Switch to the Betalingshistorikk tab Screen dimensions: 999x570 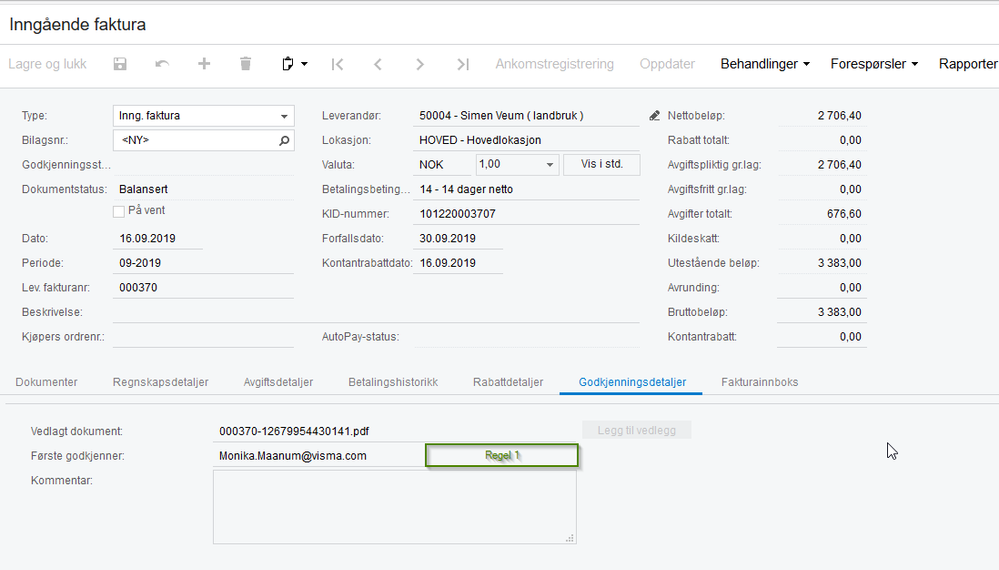pyautogui.click(x=393, y=382)
